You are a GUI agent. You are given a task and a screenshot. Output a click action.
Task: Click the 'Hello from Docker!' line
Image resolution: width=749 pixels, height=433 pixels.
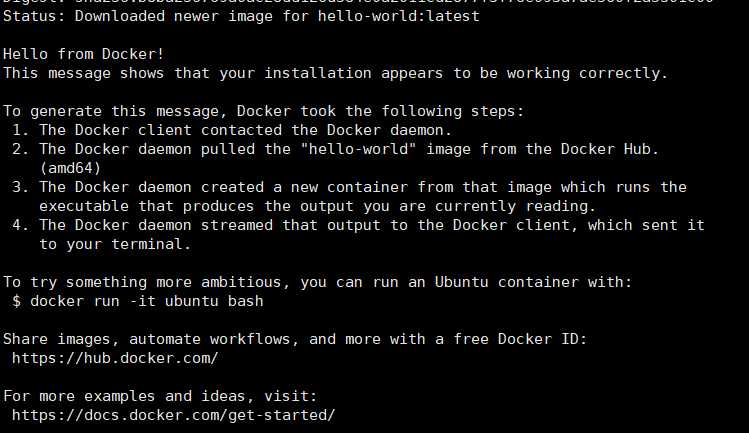click(x=84, y=54)
